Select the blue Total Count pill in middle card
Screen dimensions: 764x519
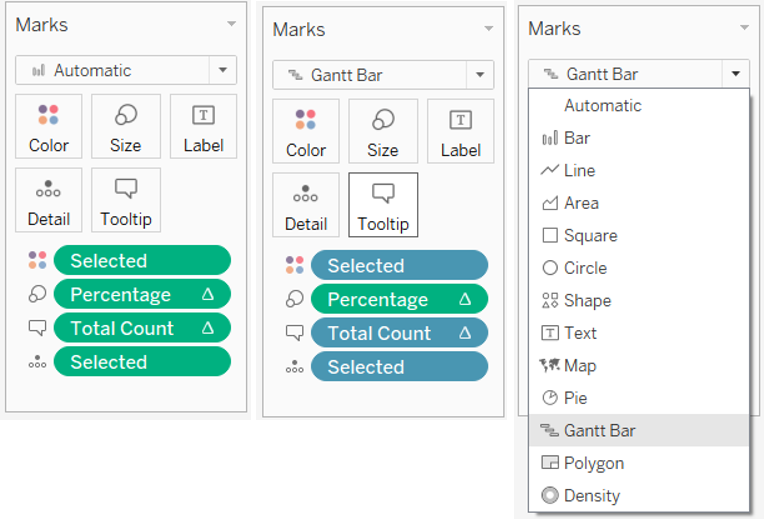pyautogui.click(x=400, y=333)
